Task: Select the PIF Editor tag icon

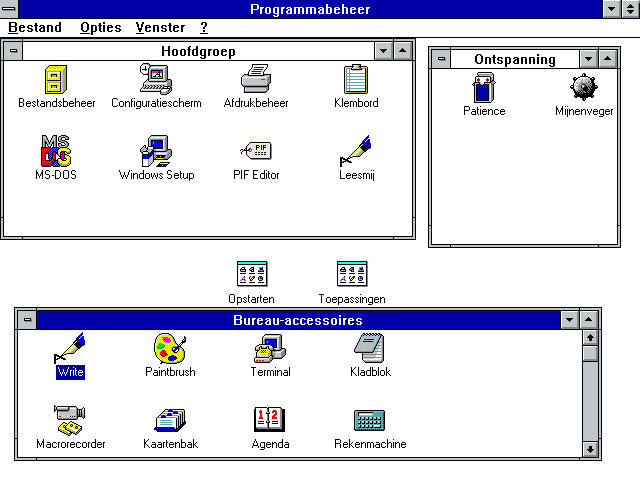Action: [256, 151]
